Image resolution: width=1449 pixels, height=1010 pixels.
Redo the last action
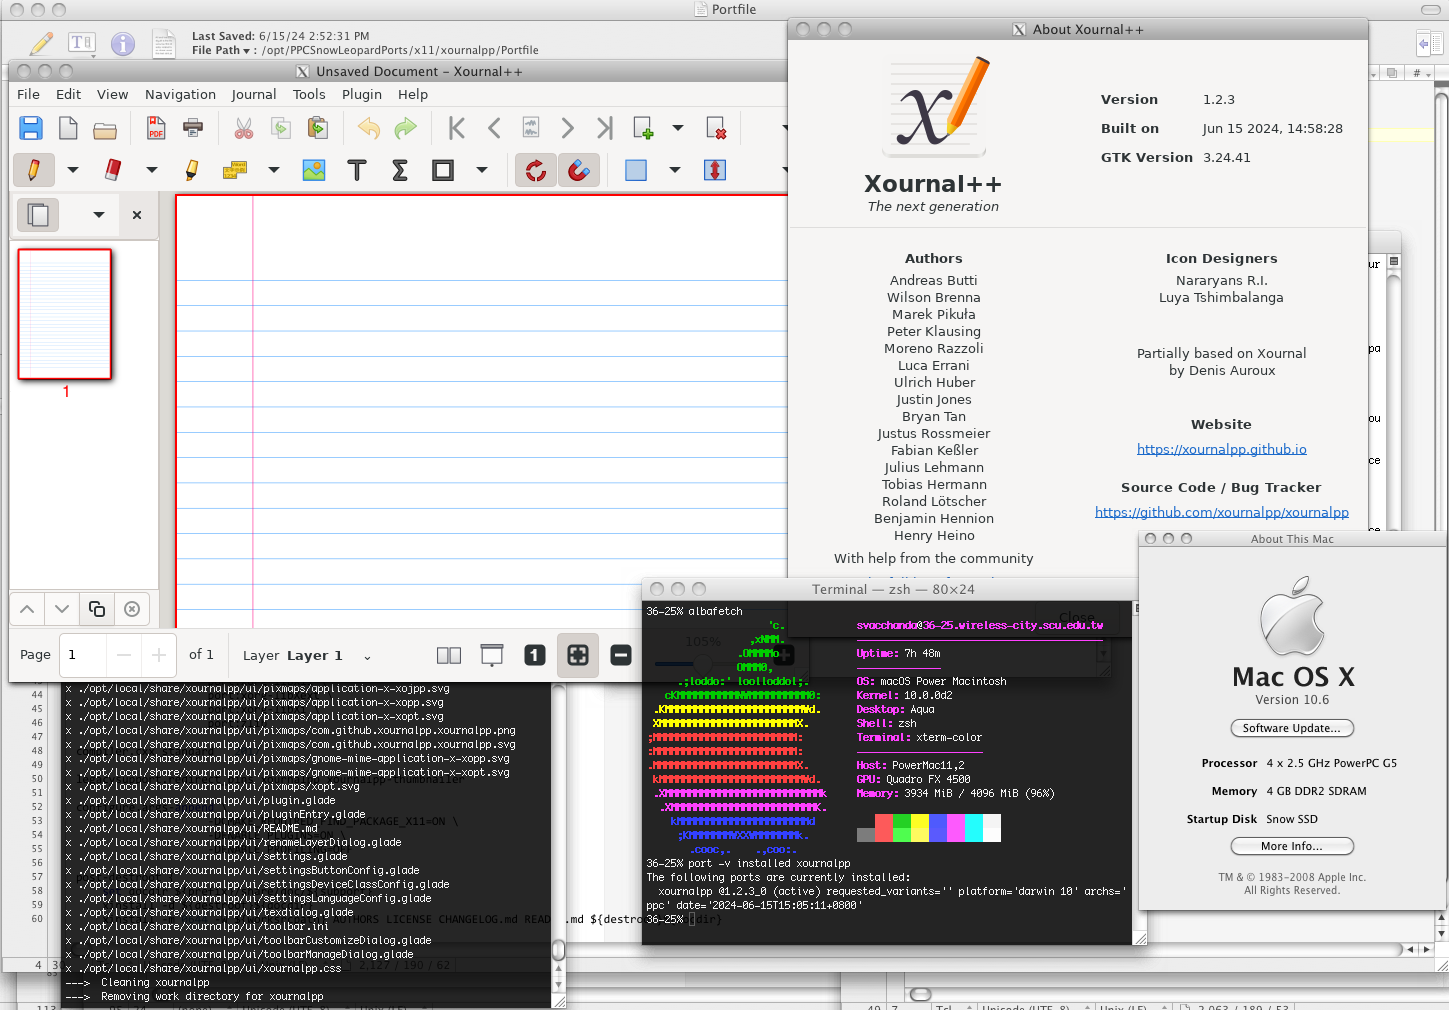tap(405, 128)
